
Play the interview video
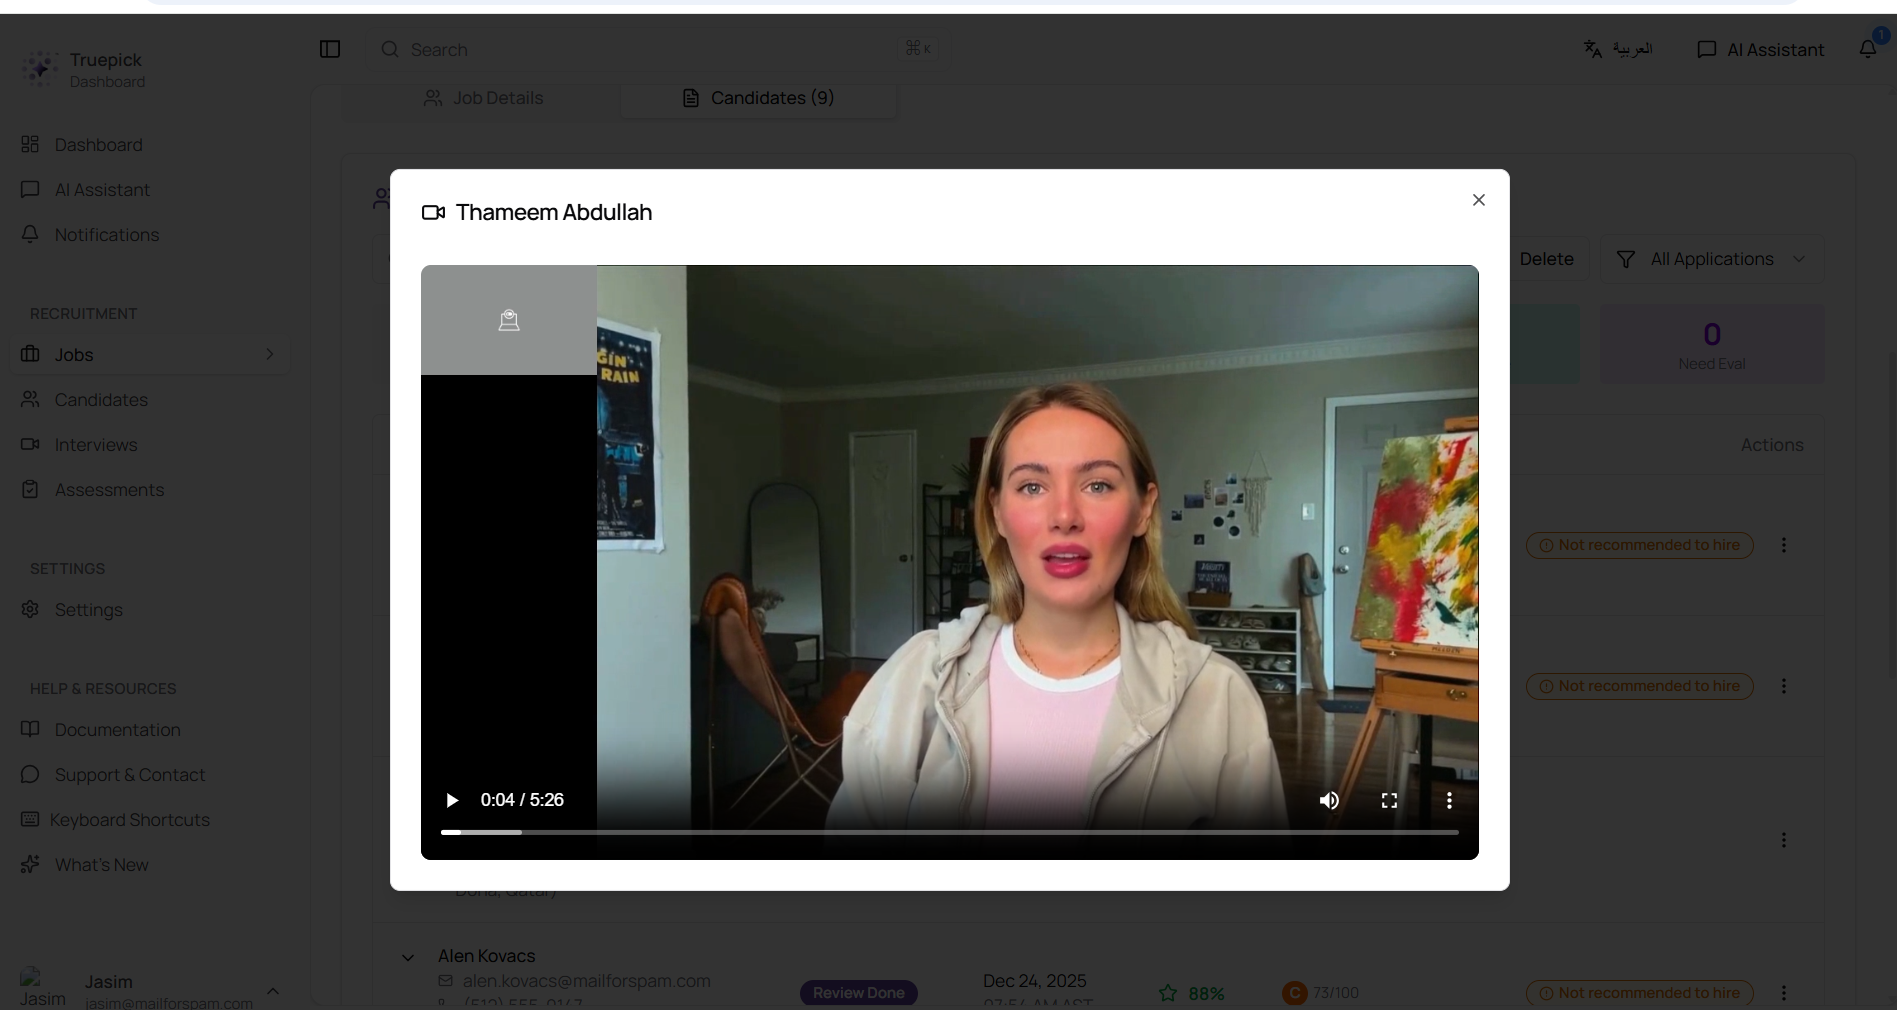[x=452, y=800]
